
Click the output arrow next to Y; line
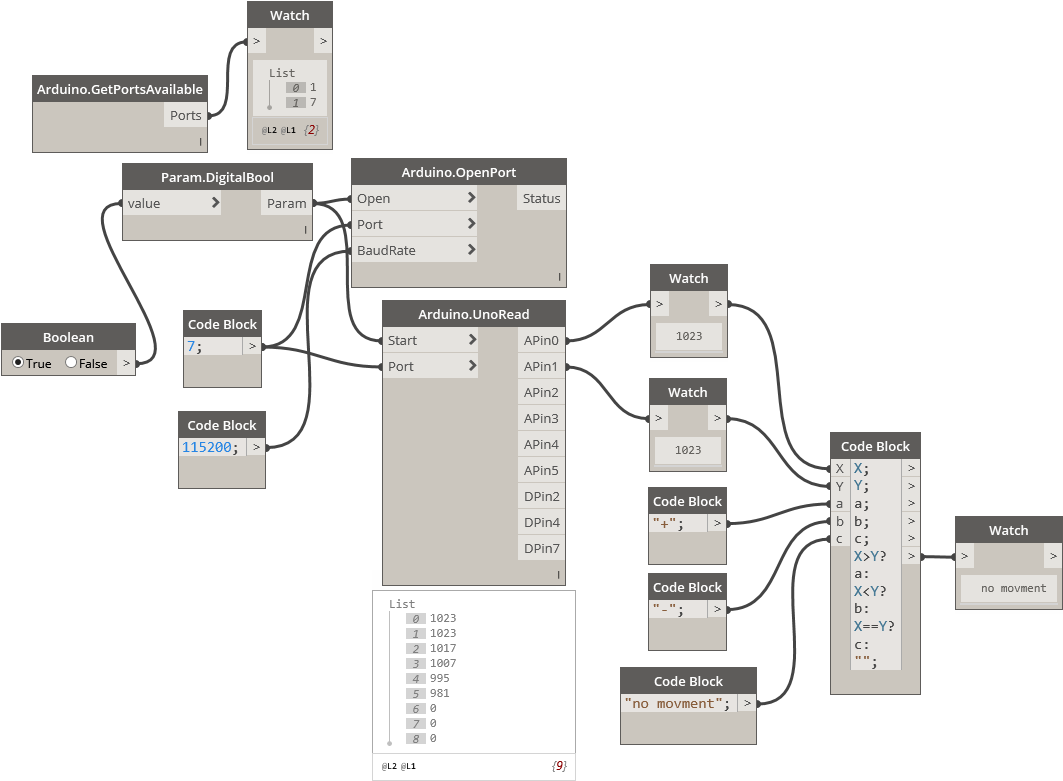click(x=911, y=485)
